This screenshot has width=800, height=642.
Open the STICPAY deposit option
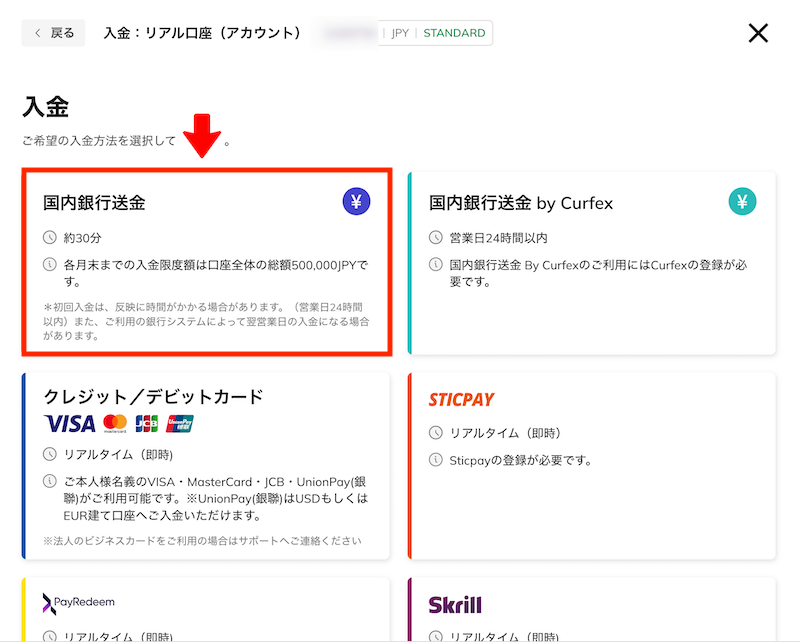click(592, 466)
